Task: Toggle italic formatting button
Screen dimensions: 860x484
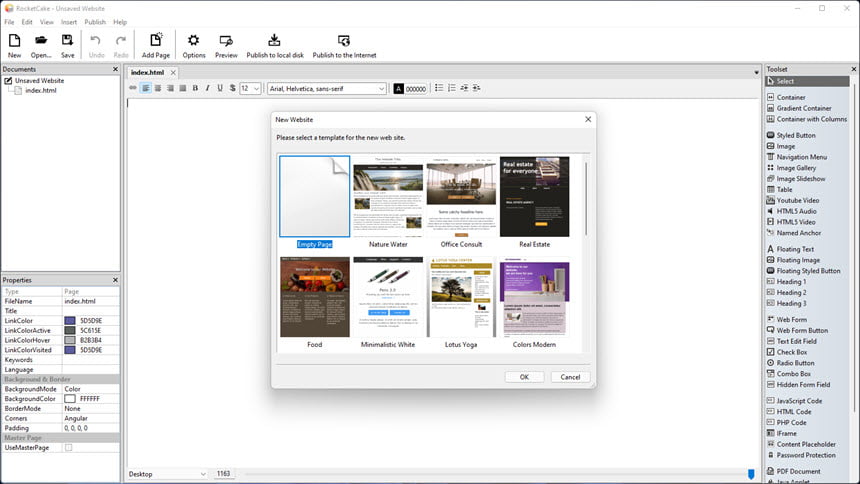Action: (x=207, y=88)
